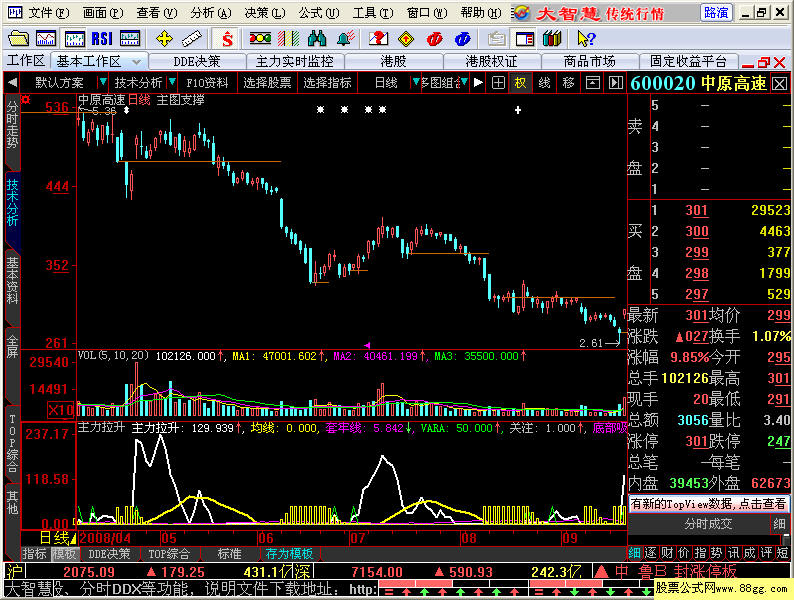Select the chart panel icon after RSI
794x600 pixels.
(x=130, y=38)
